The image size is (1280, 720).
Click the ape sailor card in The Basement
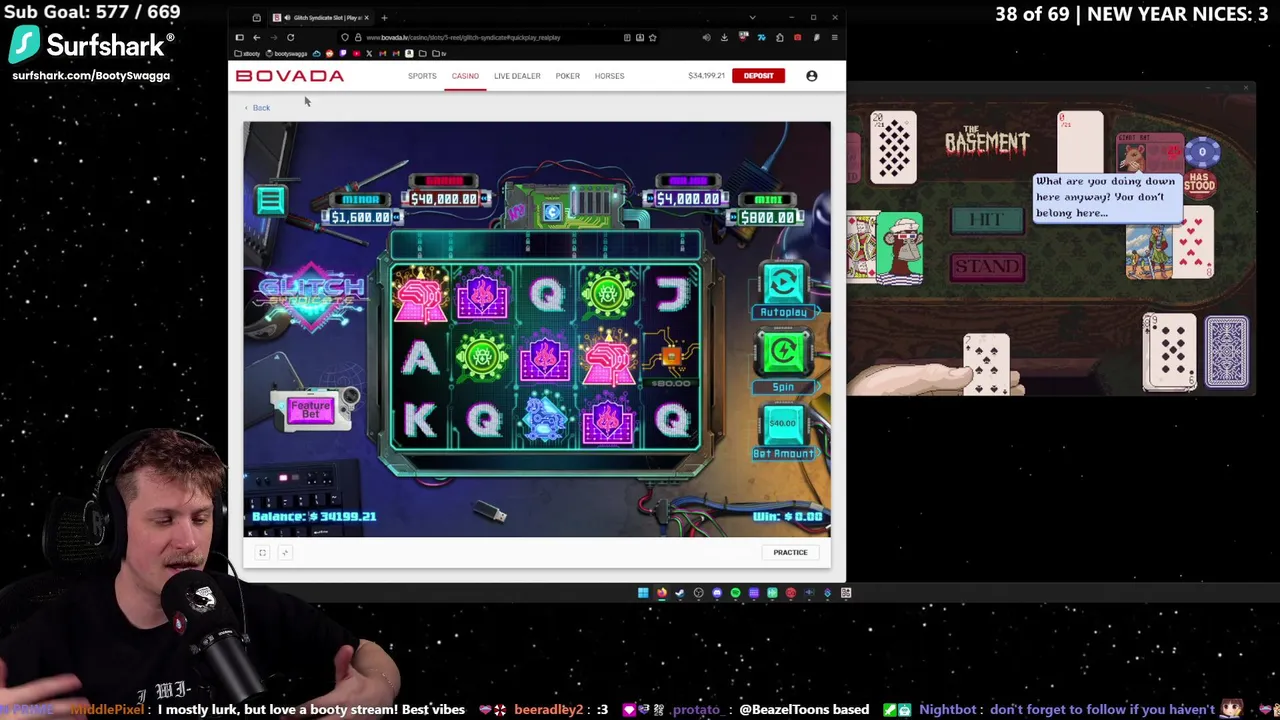pos(898,249)
